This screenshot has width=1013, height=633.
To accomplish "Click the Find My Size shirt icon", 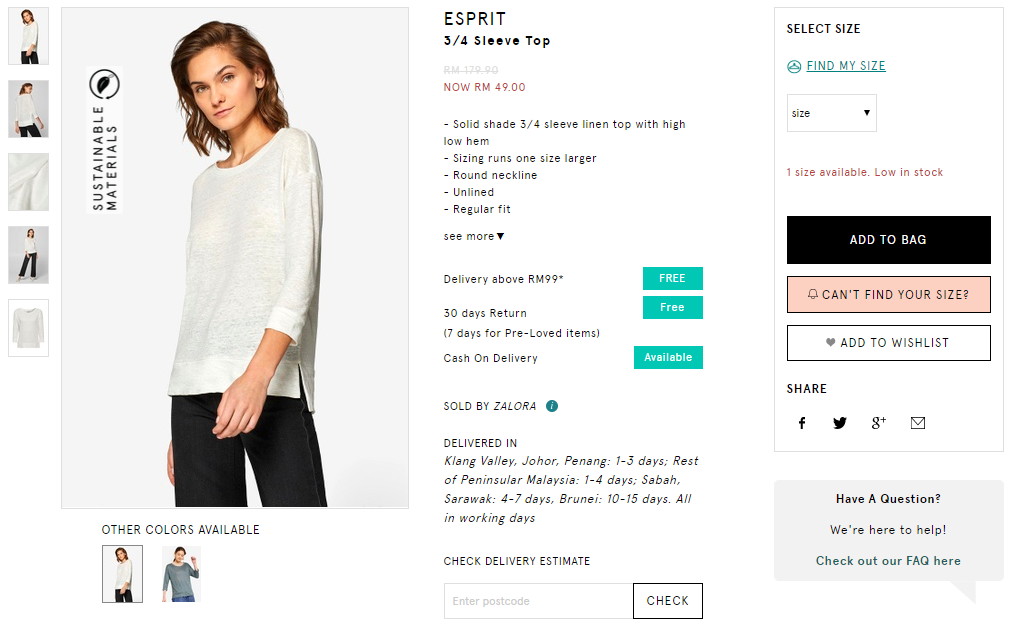I will pyautogui.click(x=794, y=66).
